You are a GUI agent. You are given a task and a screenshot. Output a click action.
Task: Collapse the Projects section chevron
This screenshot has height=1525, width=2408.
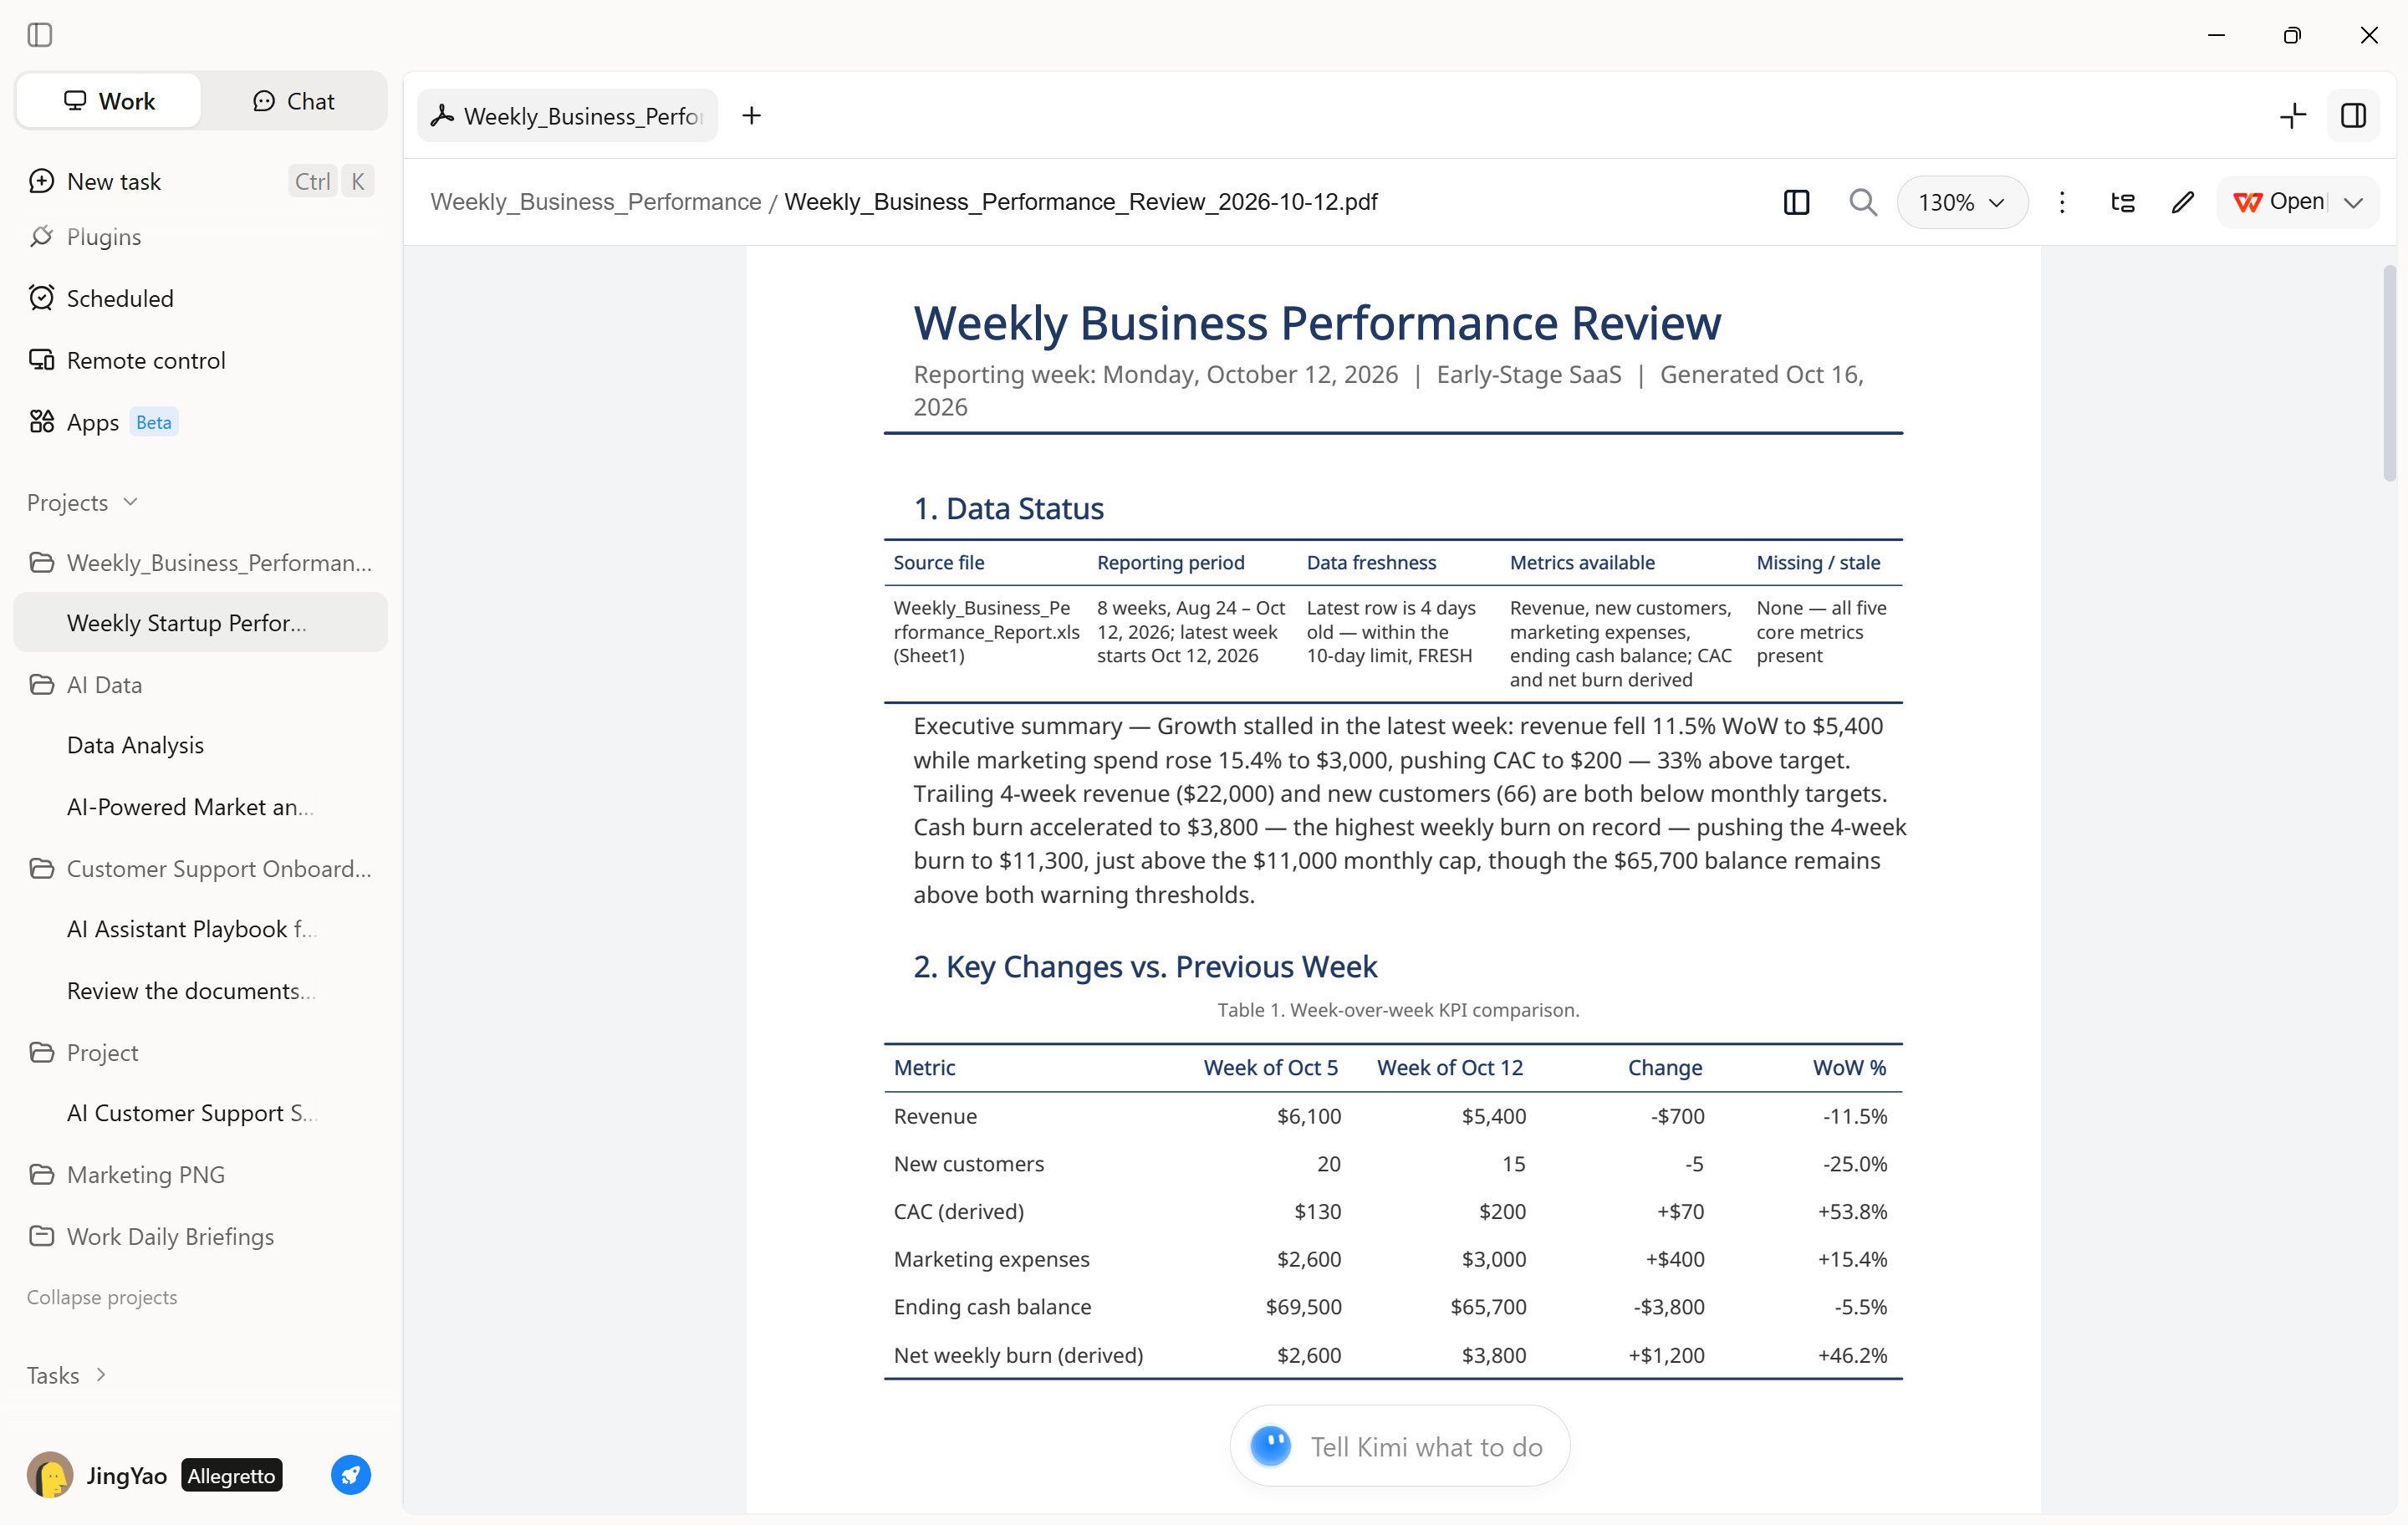point(130,502)
